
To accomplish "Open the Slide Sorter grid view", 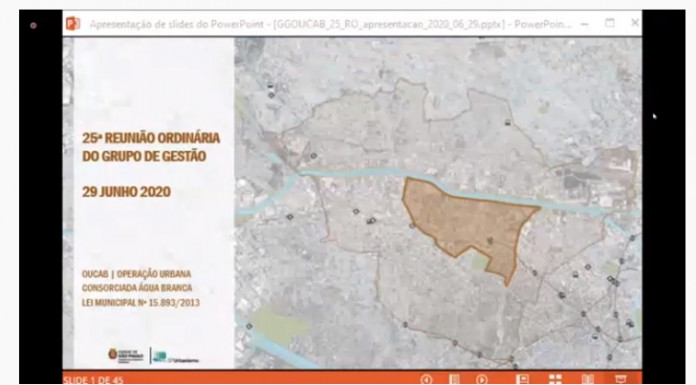I will [555, 380].
